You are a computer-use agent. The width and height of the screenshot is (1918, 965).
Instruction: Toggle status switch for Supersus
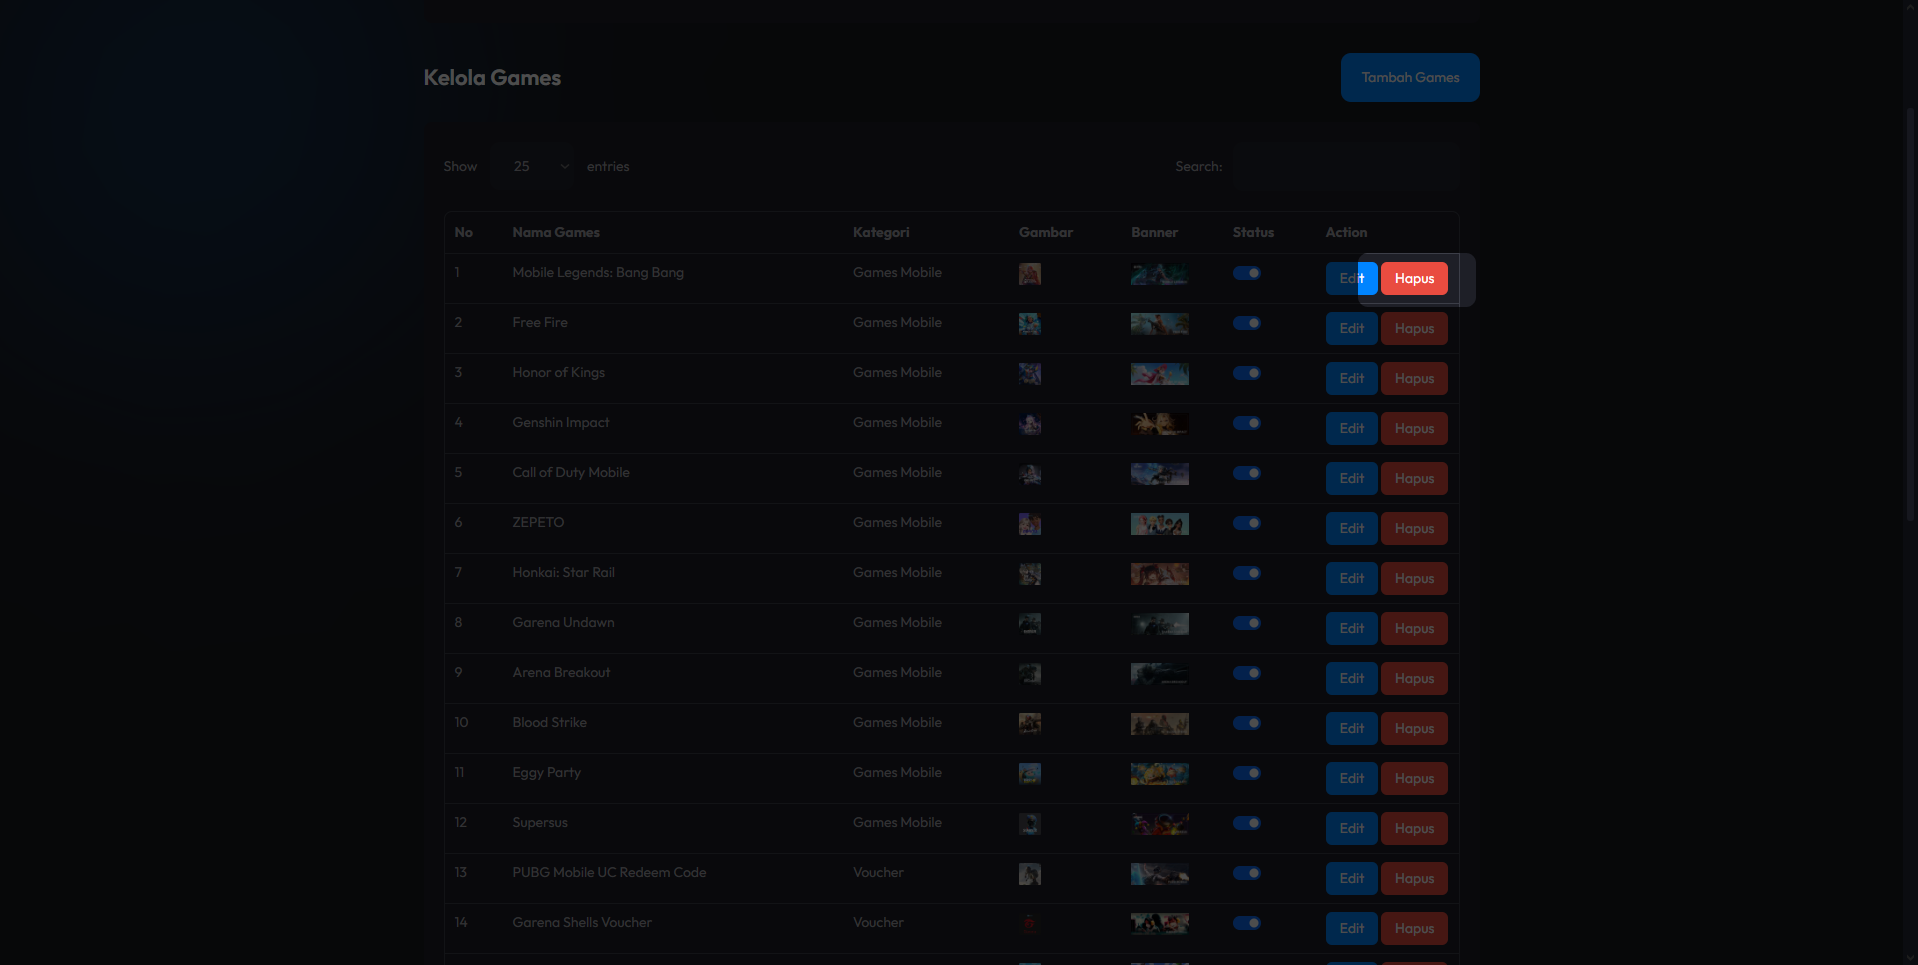(1247, 823)
